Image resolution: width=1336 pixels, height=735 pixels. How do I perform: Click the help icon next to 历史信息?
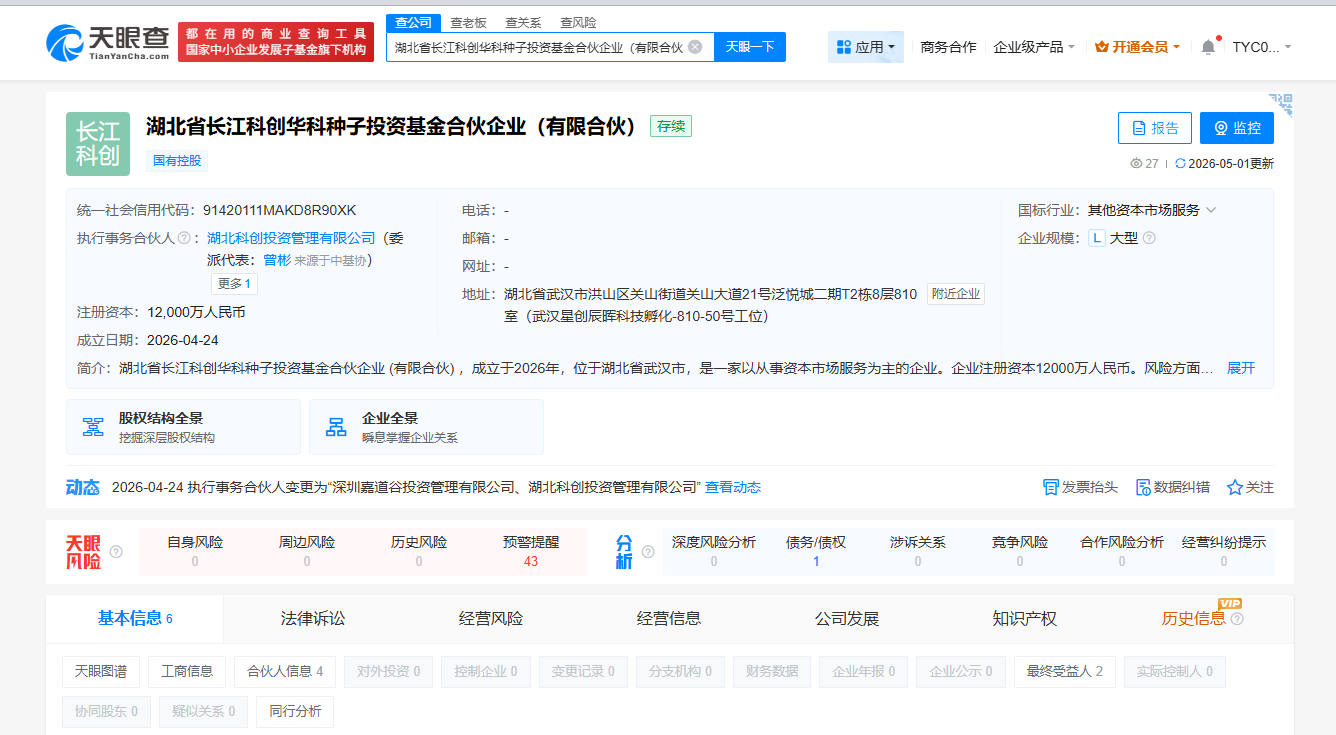(1237, 619)
